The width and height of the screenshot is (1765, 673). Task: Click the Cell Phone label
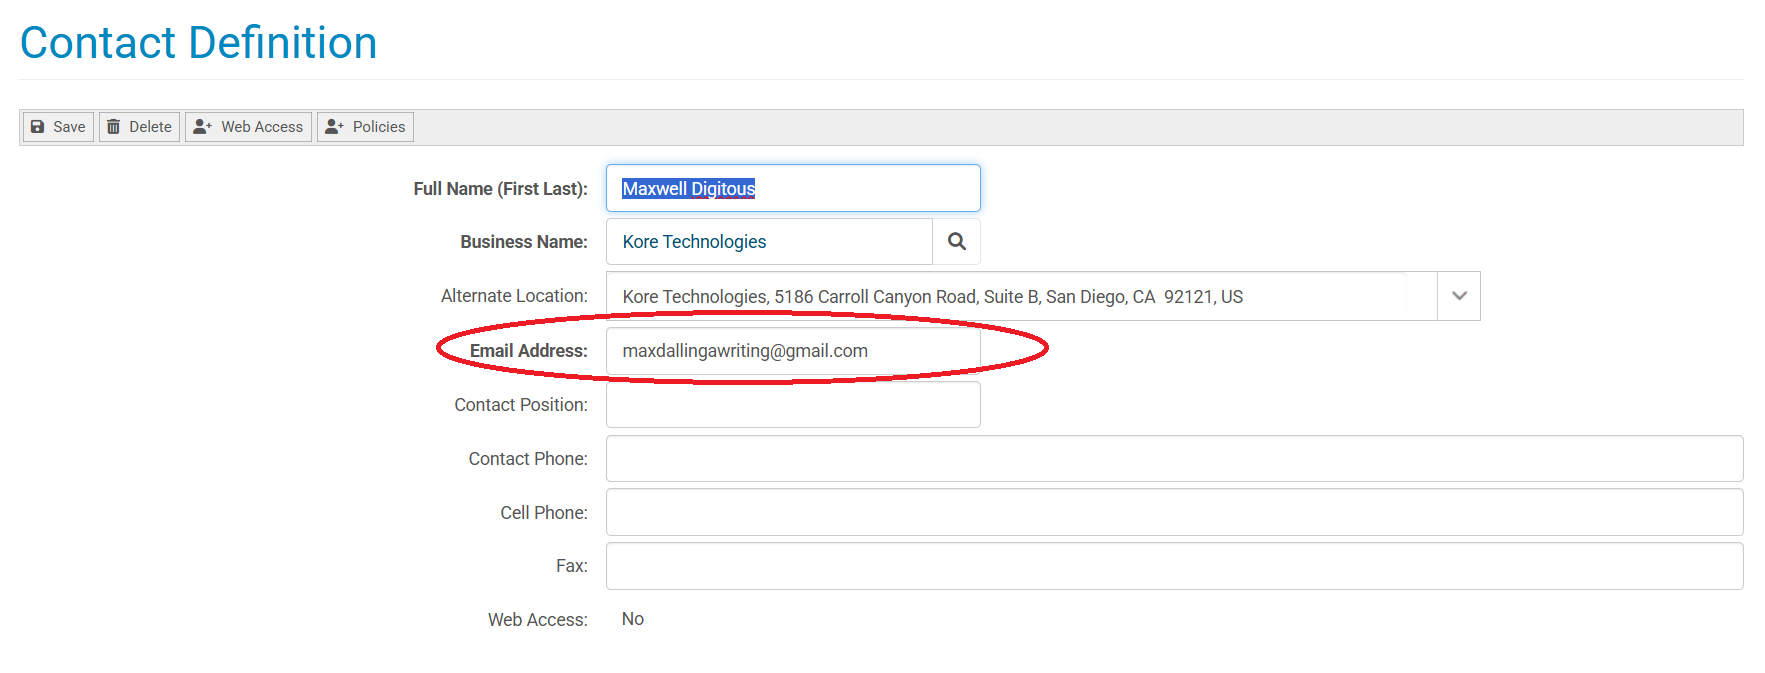tap(544, 513)
